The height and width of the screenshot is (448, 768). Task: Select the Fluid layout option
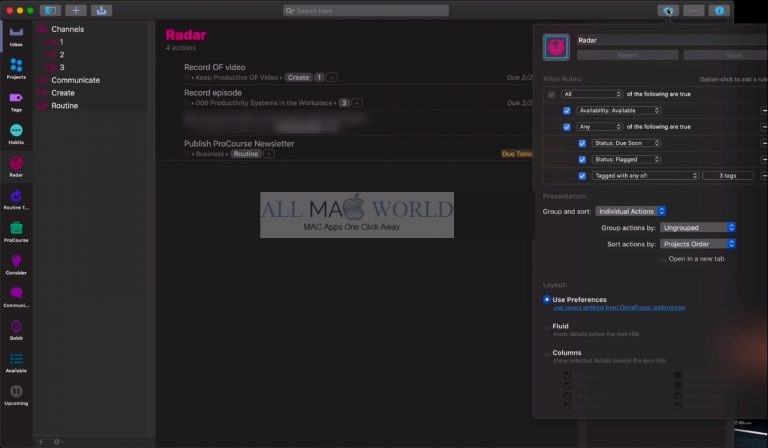(547, 326)
